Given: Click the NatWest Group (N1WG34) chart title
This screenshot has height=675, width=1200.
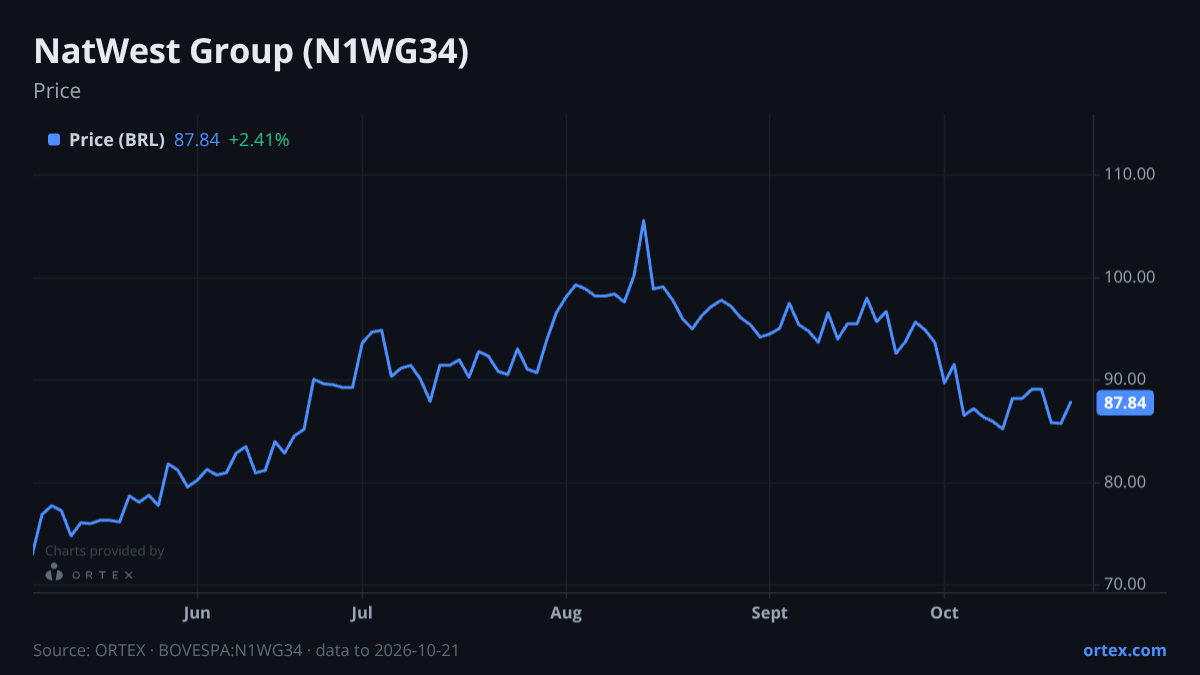Looking at the screenshot, I should (x=251, y=52).
